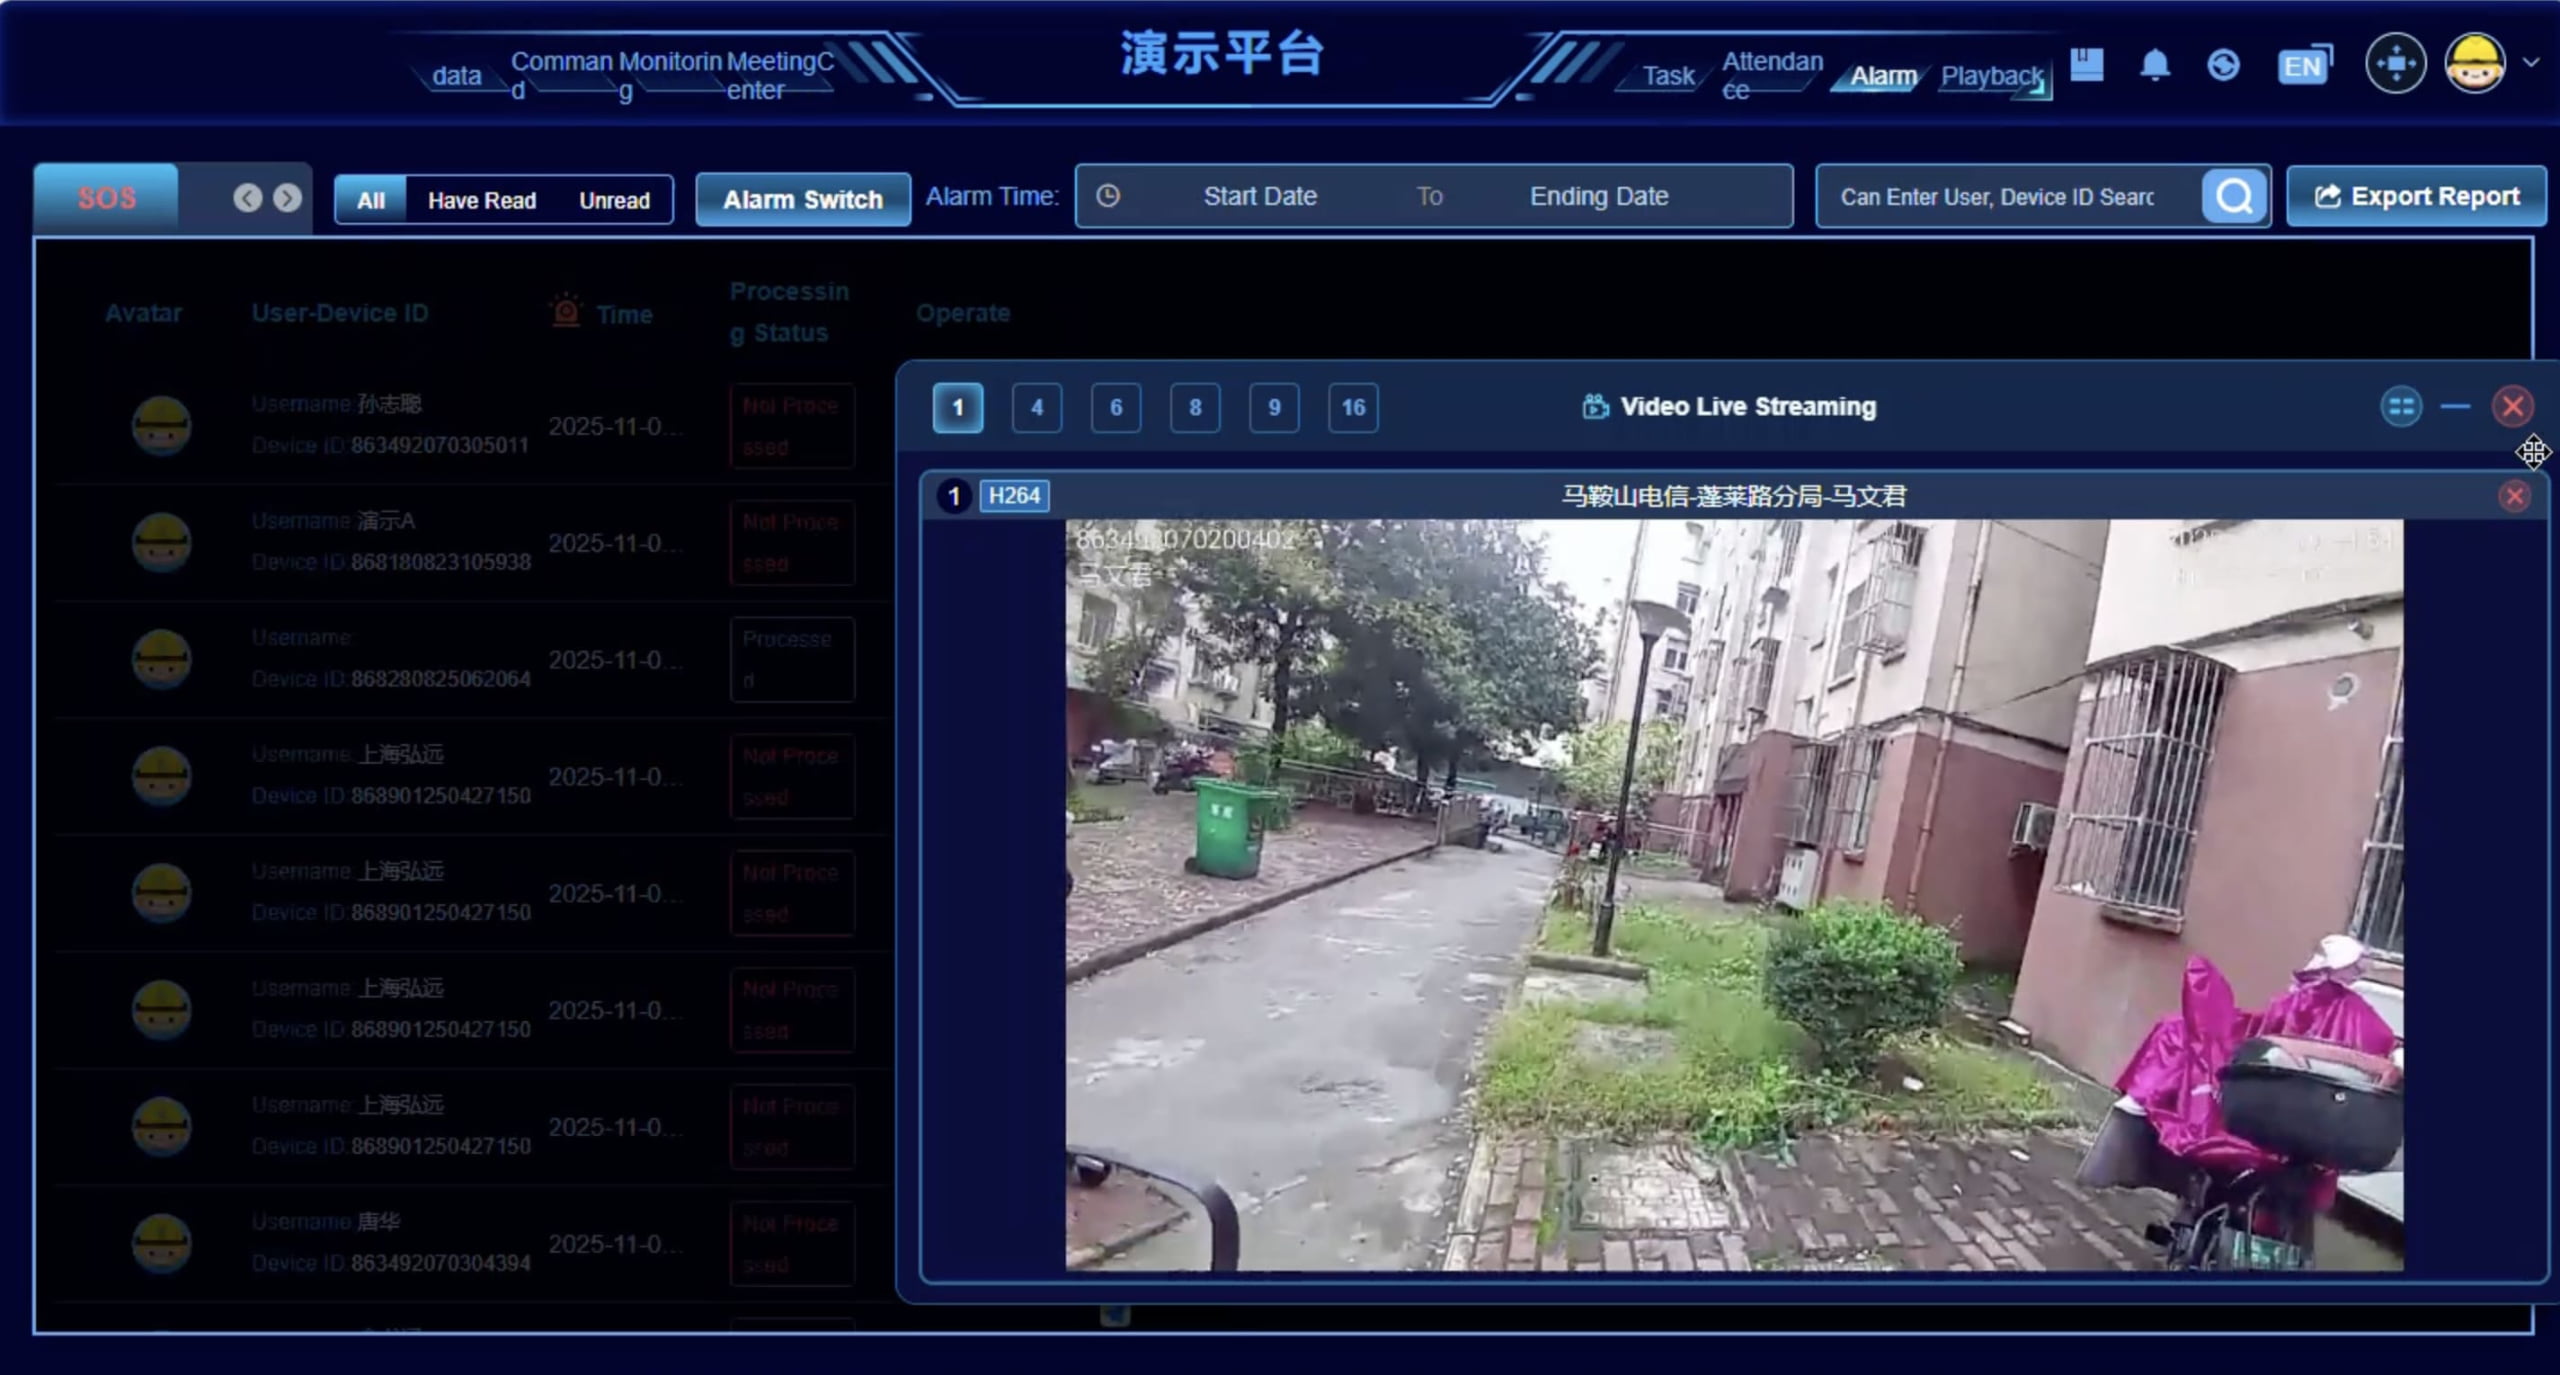
Task: Open the bookmark/save icon in header
Action: point(2086,65)
